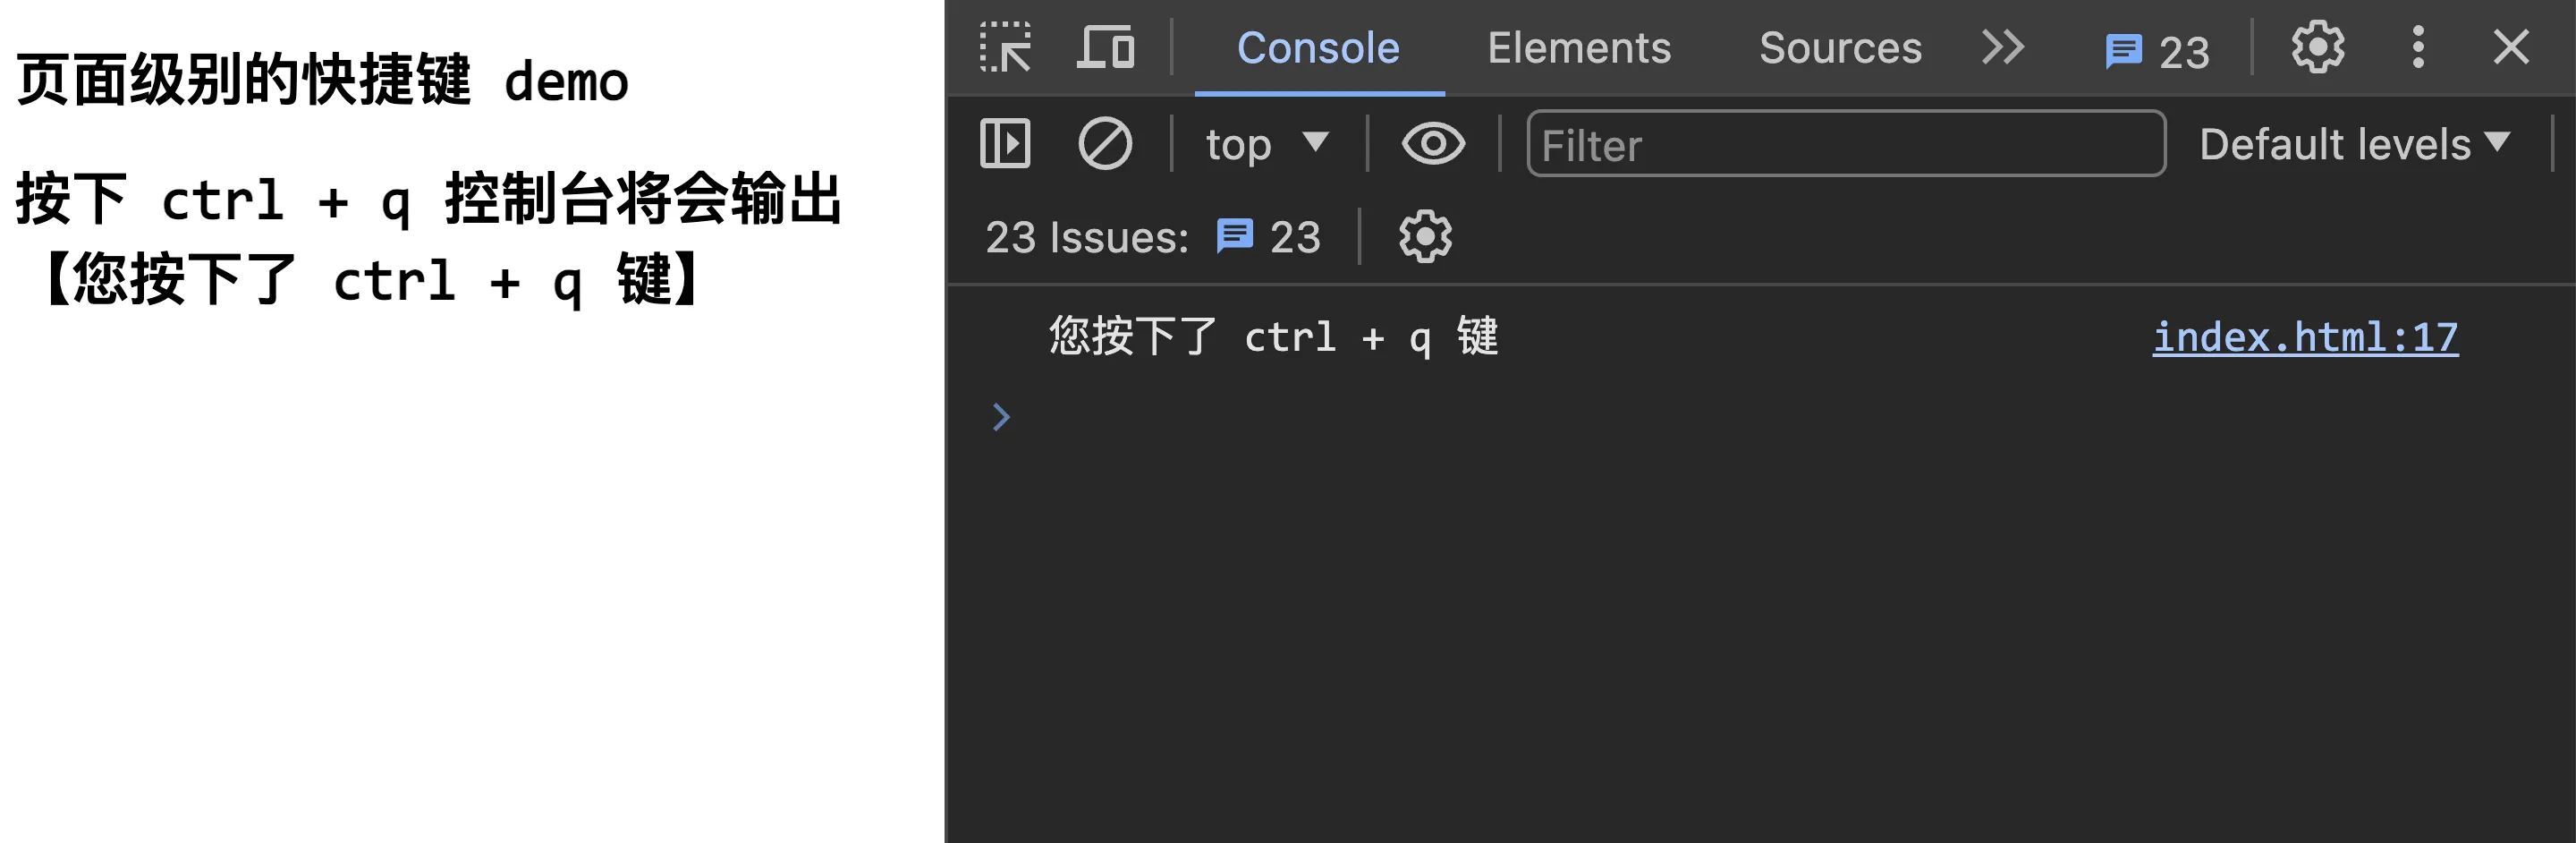Clear the console output

pos(1104,144)
